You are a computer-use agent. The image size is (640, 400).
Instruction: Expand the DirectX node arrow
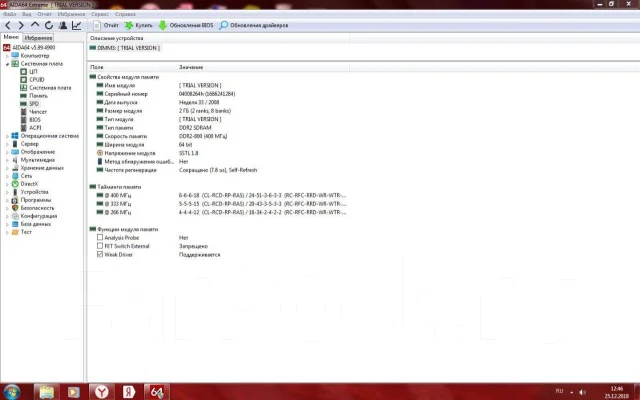point(7,184)
